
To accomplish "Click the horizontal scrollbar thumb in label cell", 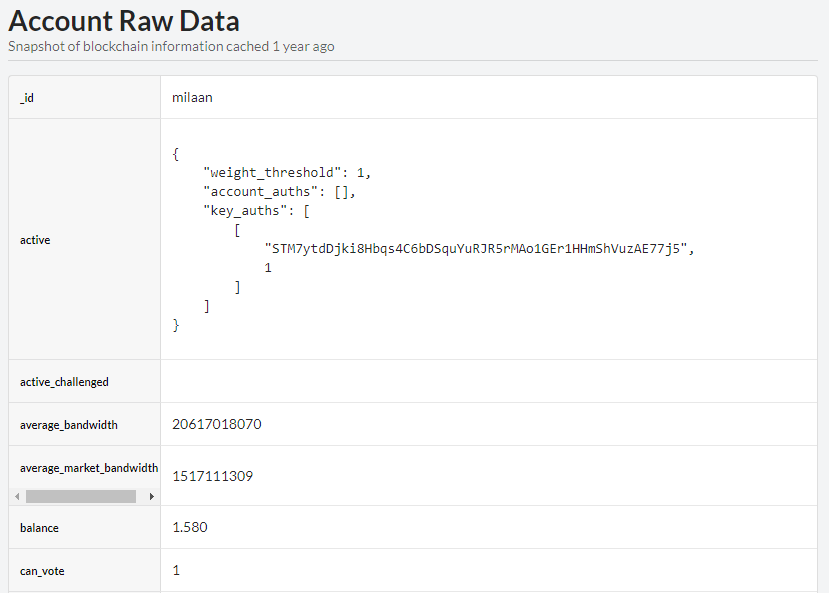I will tap(80, 496).
